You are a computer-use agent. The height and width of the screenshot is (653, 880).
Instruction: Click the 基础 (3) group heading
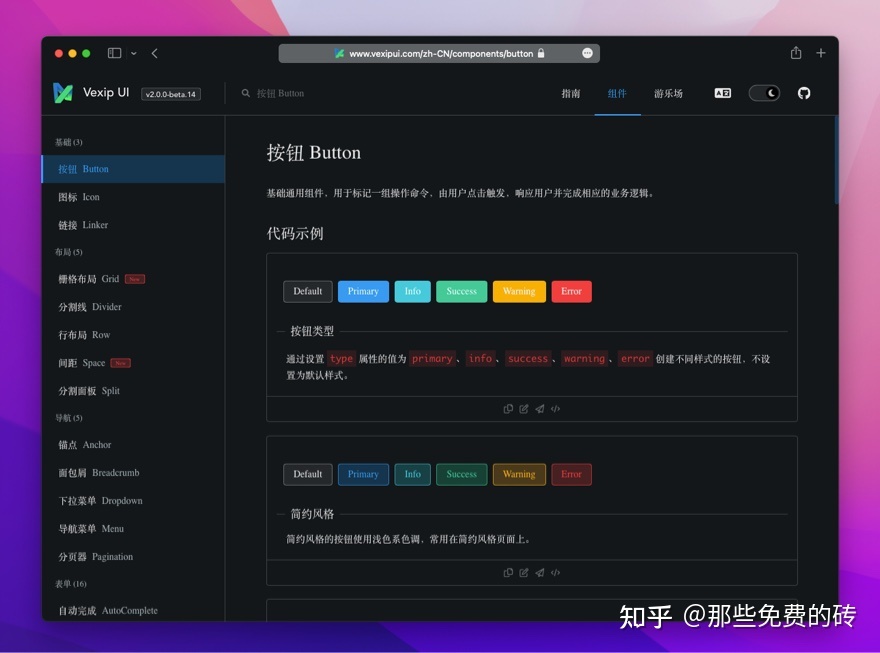(68, 142)
